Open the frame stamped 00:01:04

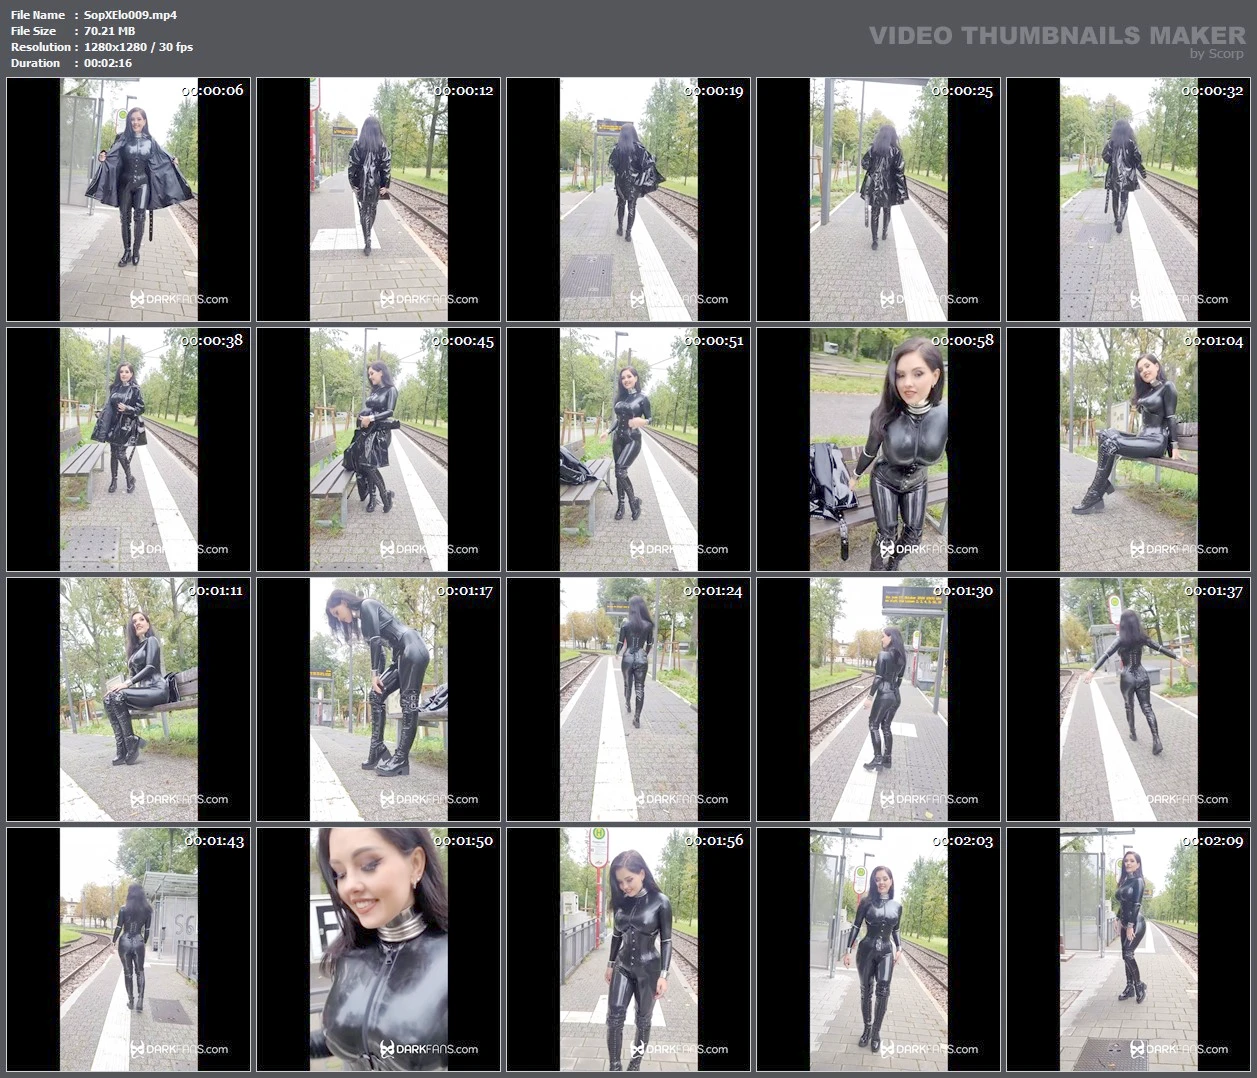[1128, 449]
